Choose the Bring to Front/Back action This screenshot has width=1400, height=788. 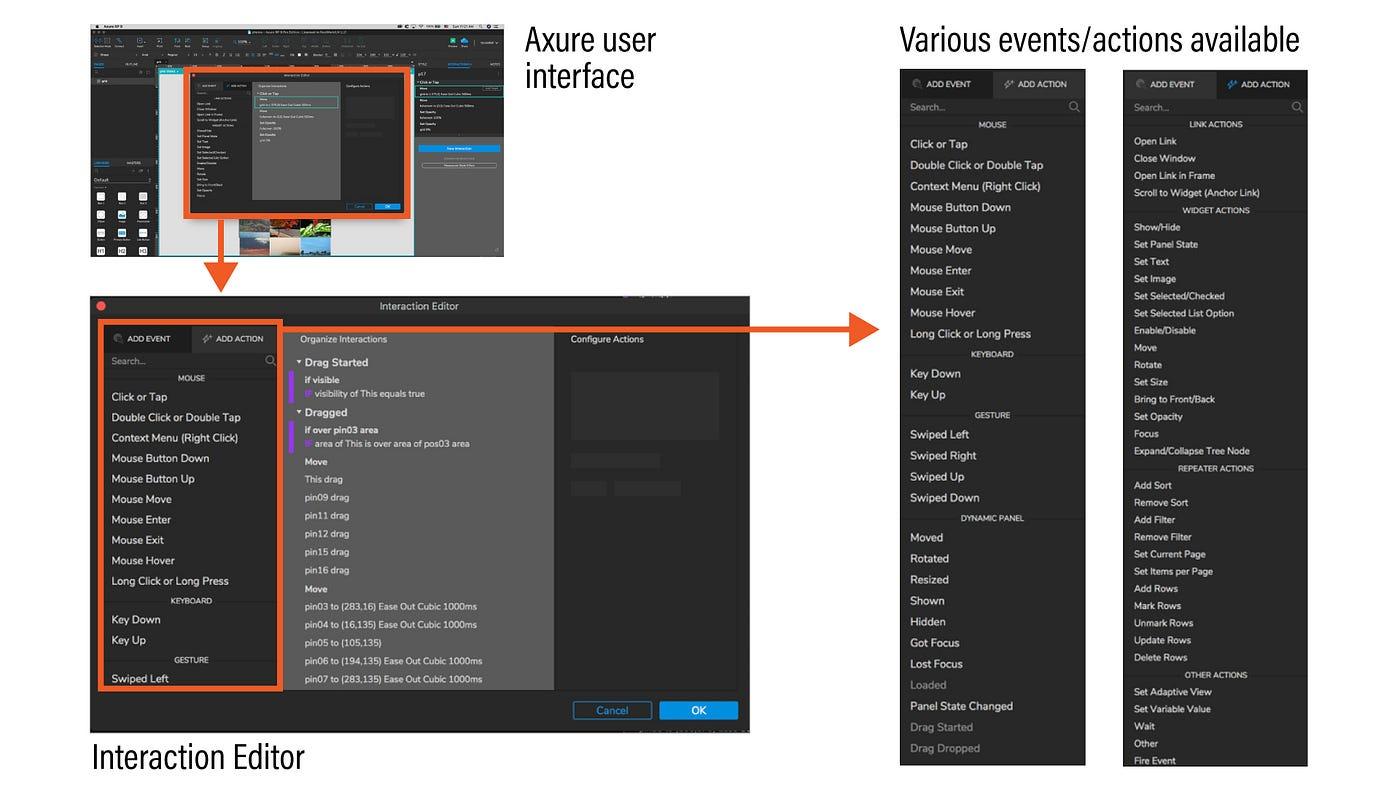coord(1174,399)
